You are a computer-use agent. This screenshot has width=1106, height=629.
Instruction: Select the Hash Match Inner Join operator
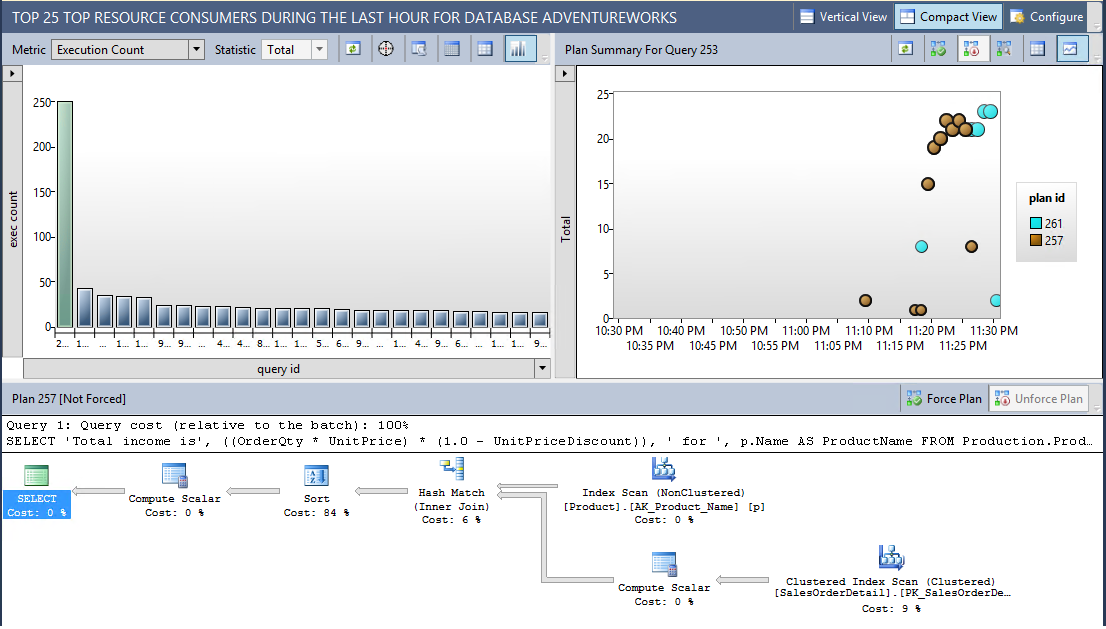pyautogui.click(x=451, y=491)
